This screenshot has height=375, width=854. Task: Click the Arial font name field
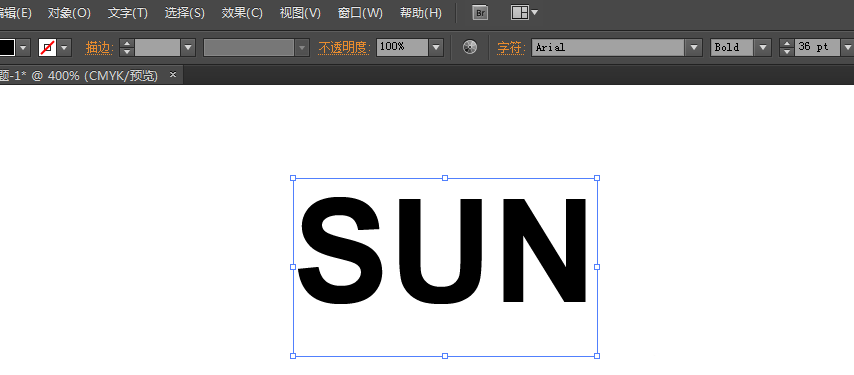point(608,48)
